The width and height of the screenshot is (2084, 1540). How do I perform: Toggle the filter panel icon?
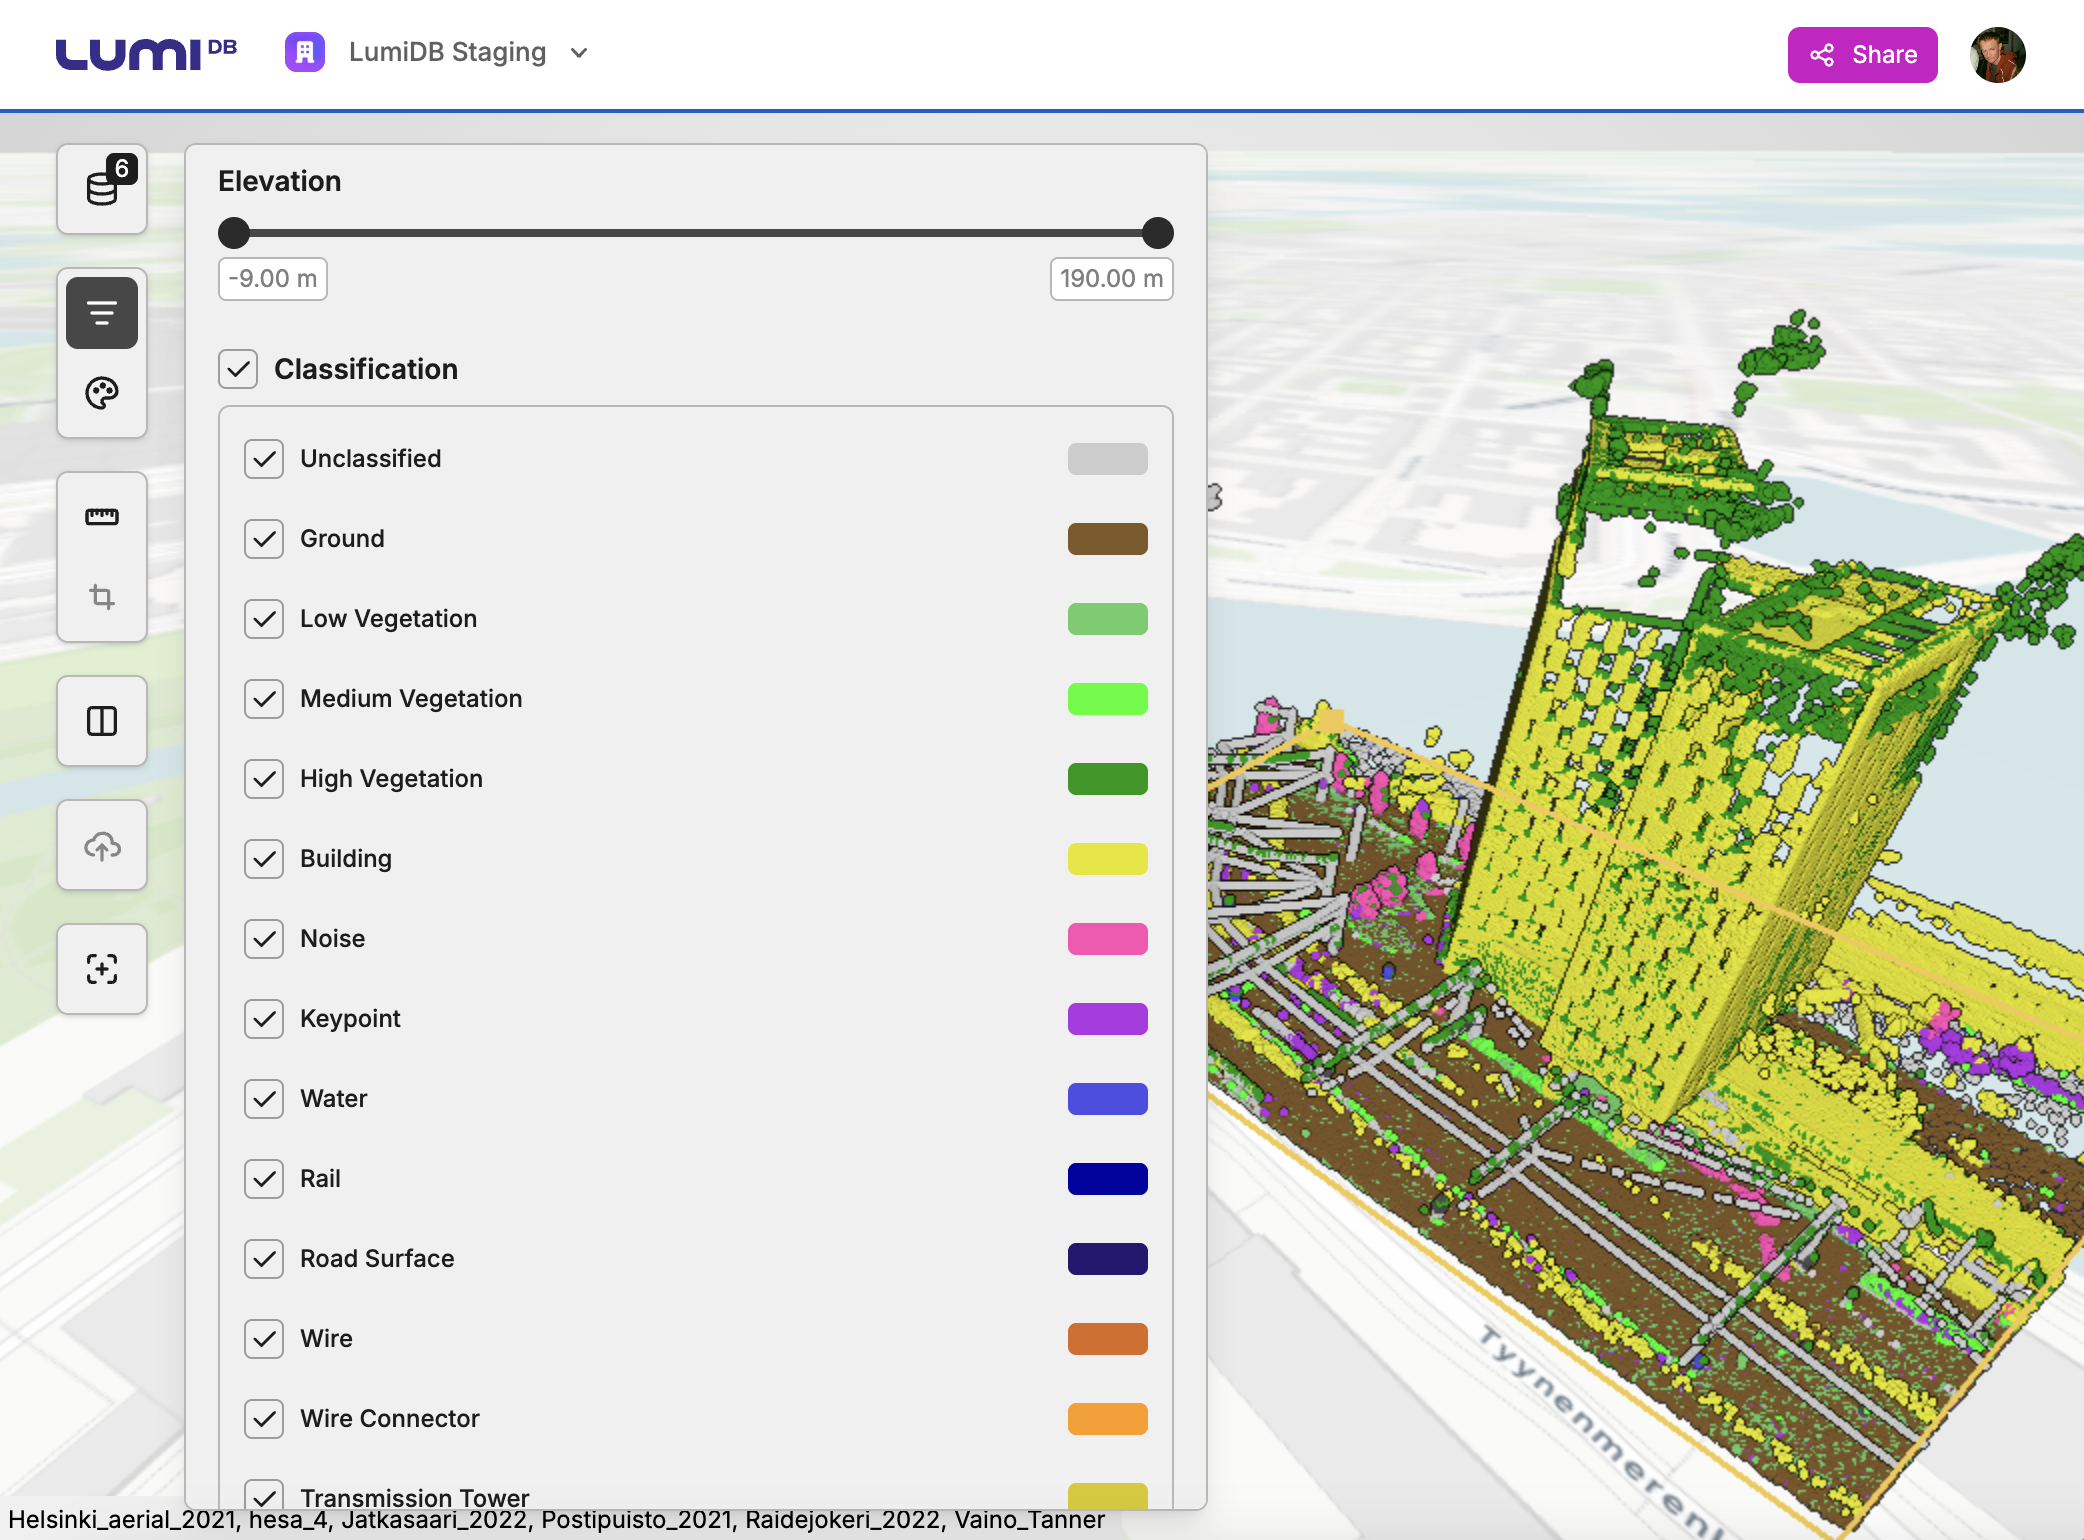pos(102,313)
